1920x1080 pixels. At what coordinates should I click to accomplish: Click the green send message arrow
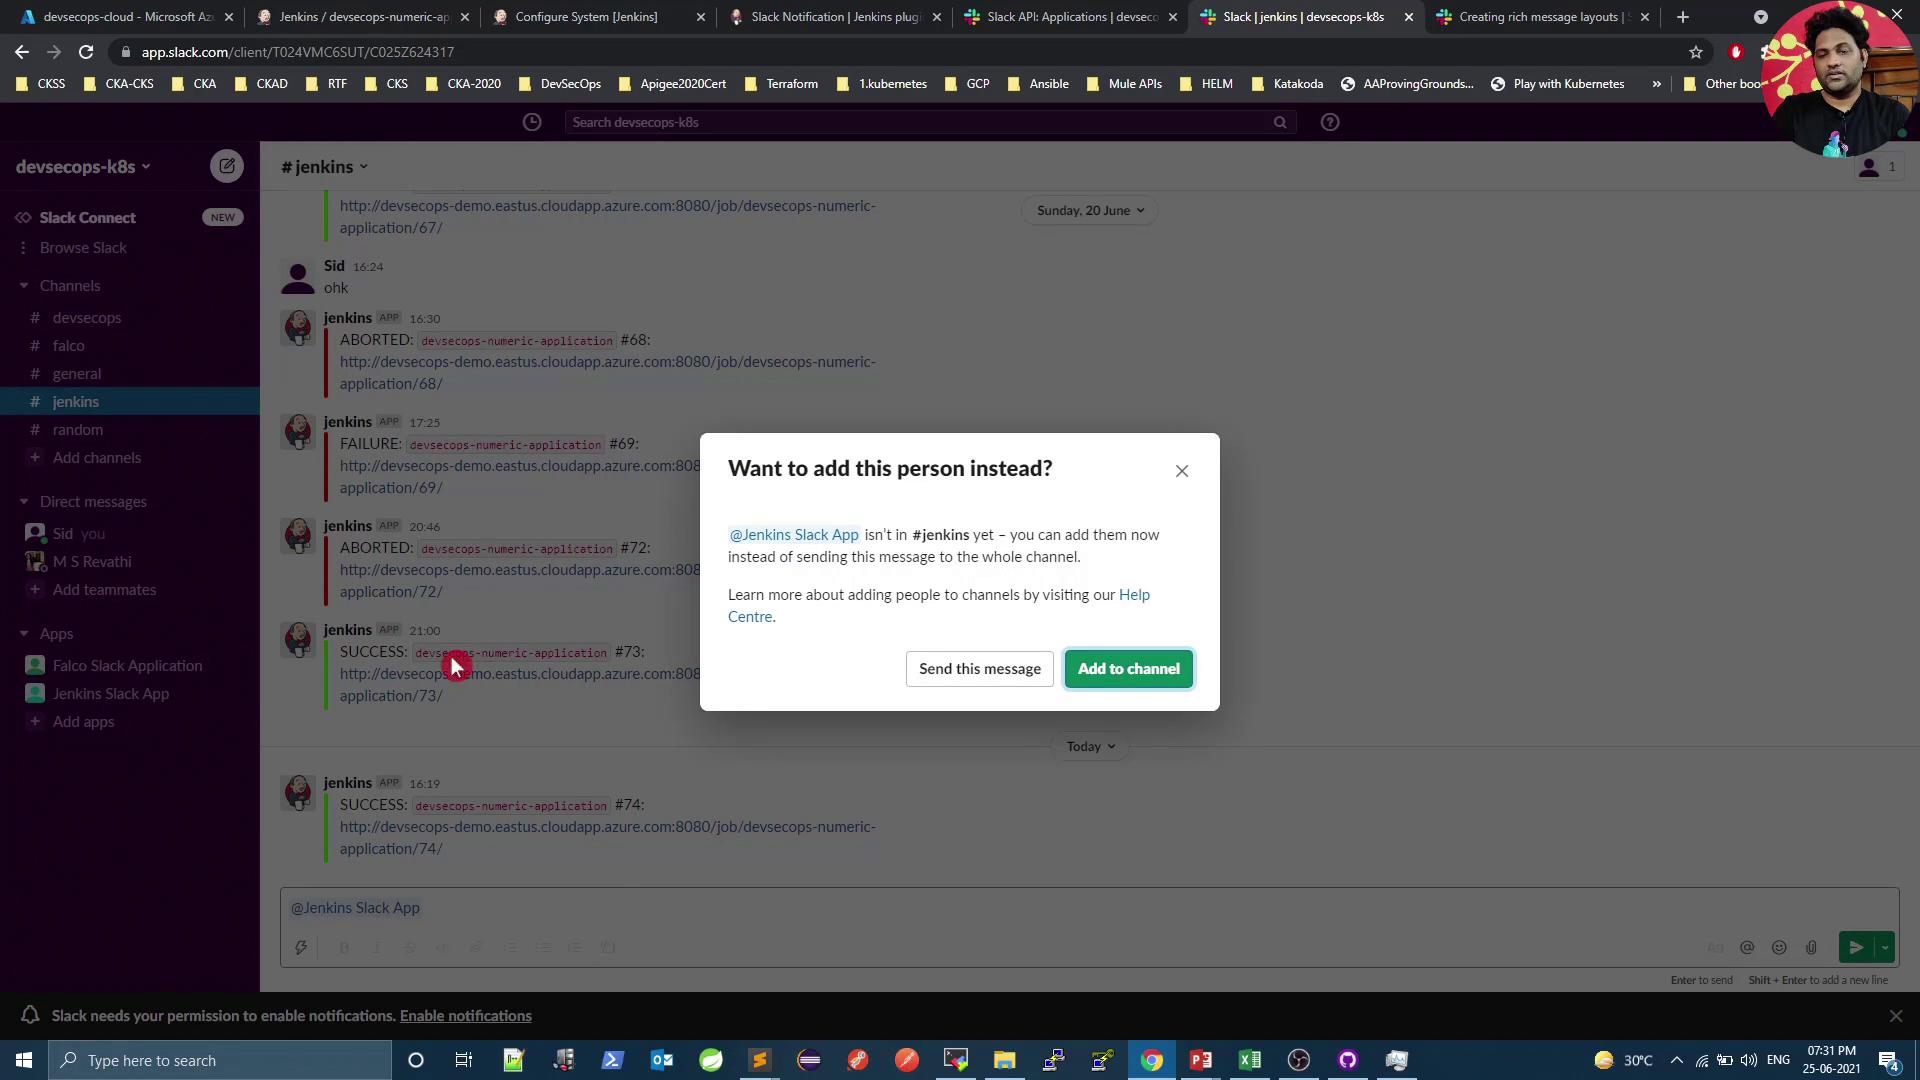[x=1855, y=947]
